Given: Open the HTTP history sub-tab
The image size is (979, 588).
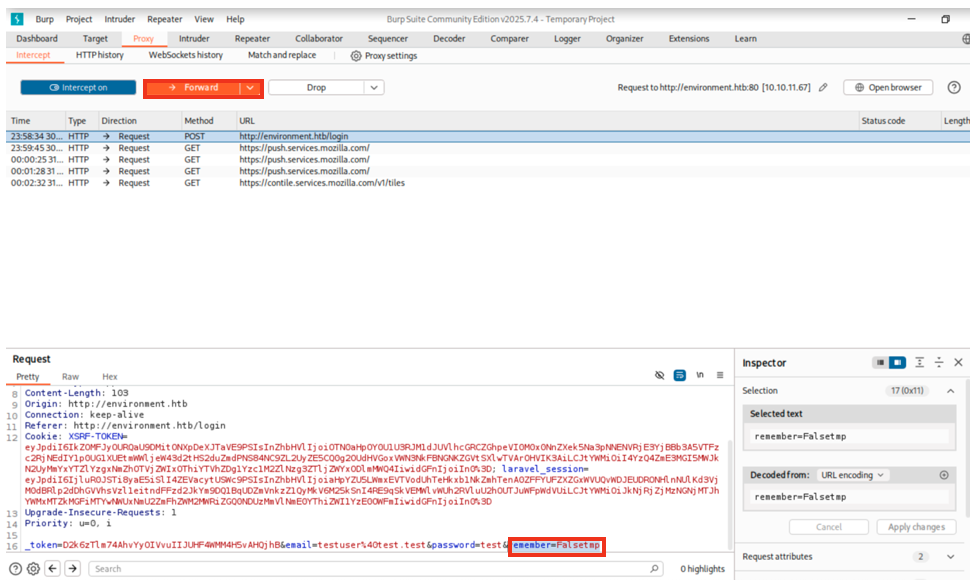Looking at the screenshot, I should 100,55.
